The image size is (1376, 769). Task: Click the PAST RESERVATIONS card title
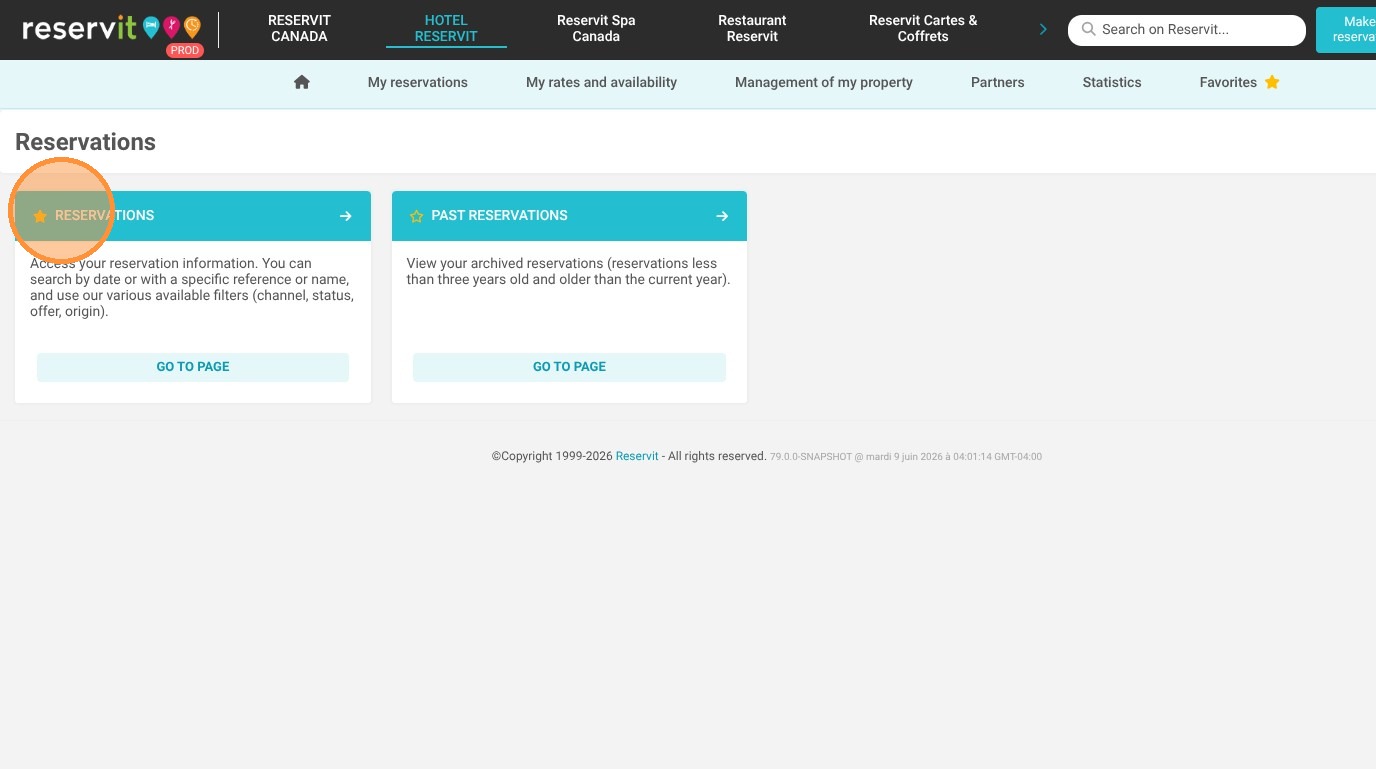point(499,216)
